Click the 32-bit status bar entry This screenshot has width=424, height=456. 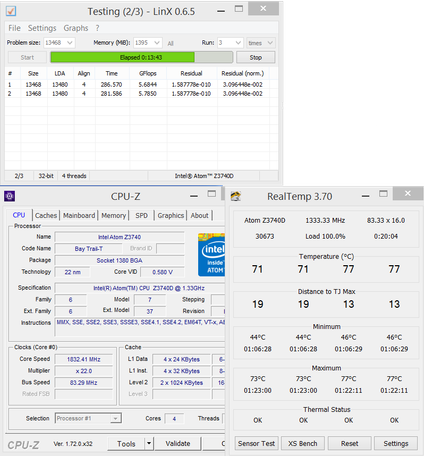click(x=46, y=176)
